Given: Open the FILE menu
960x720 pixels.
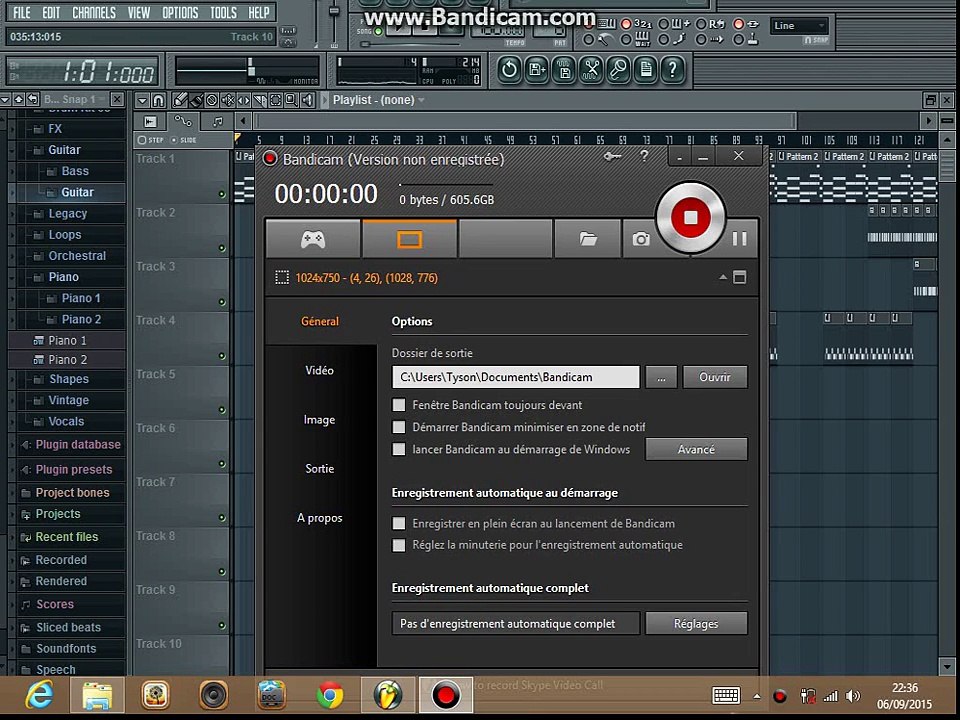Looking at the screenshot, I should pos(21,12).
